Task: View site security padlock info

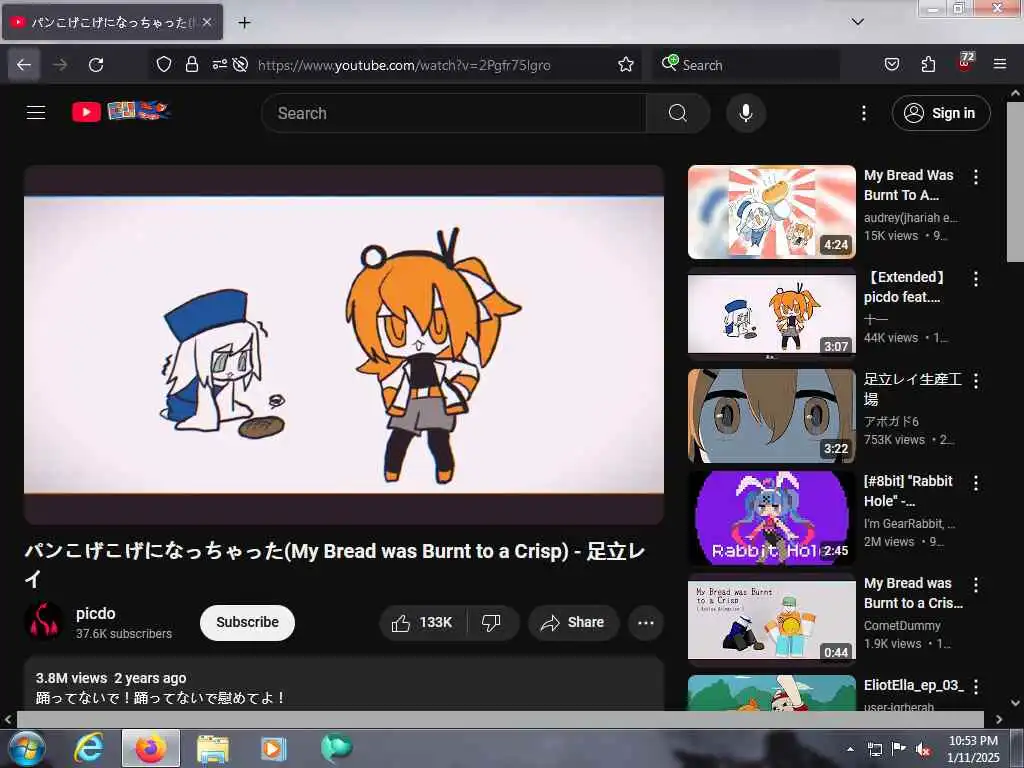Action: tap(191, 65)
